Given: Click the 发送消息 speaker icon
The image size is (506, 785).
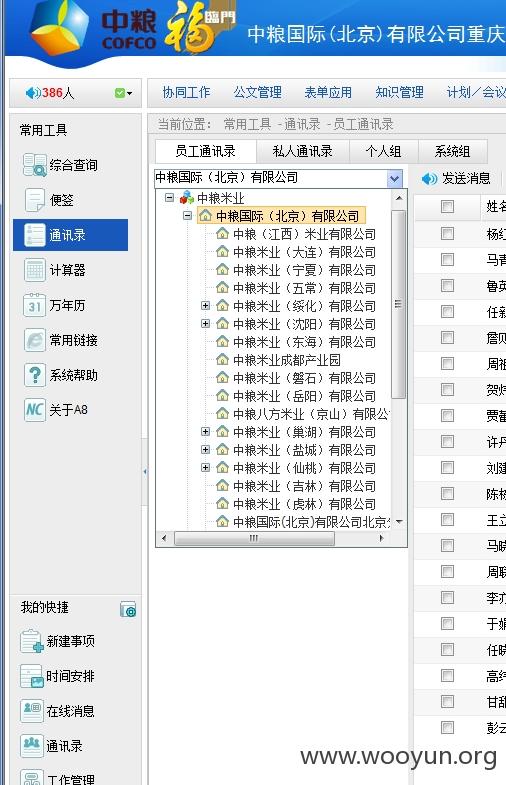Looking at the screenshot, I should coord(429,179).
